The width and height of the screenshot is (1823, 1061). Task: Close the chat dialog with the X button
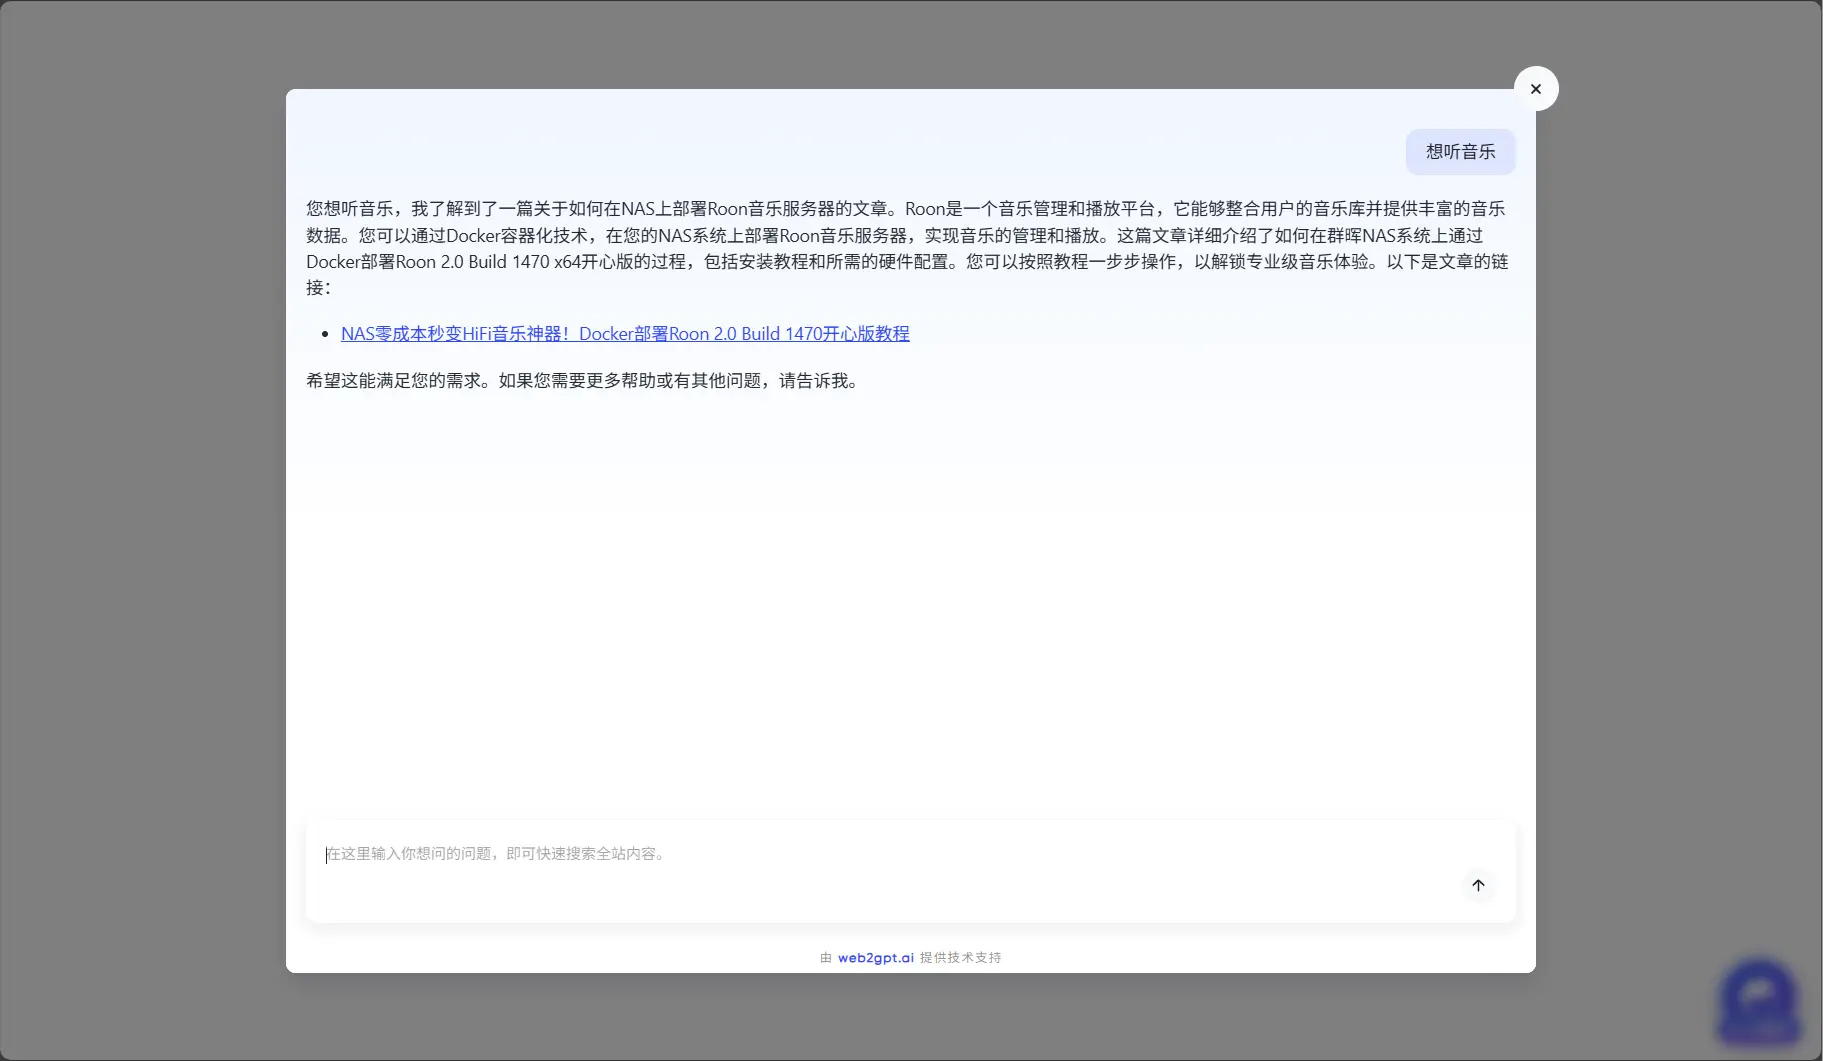coord(1535,89)
